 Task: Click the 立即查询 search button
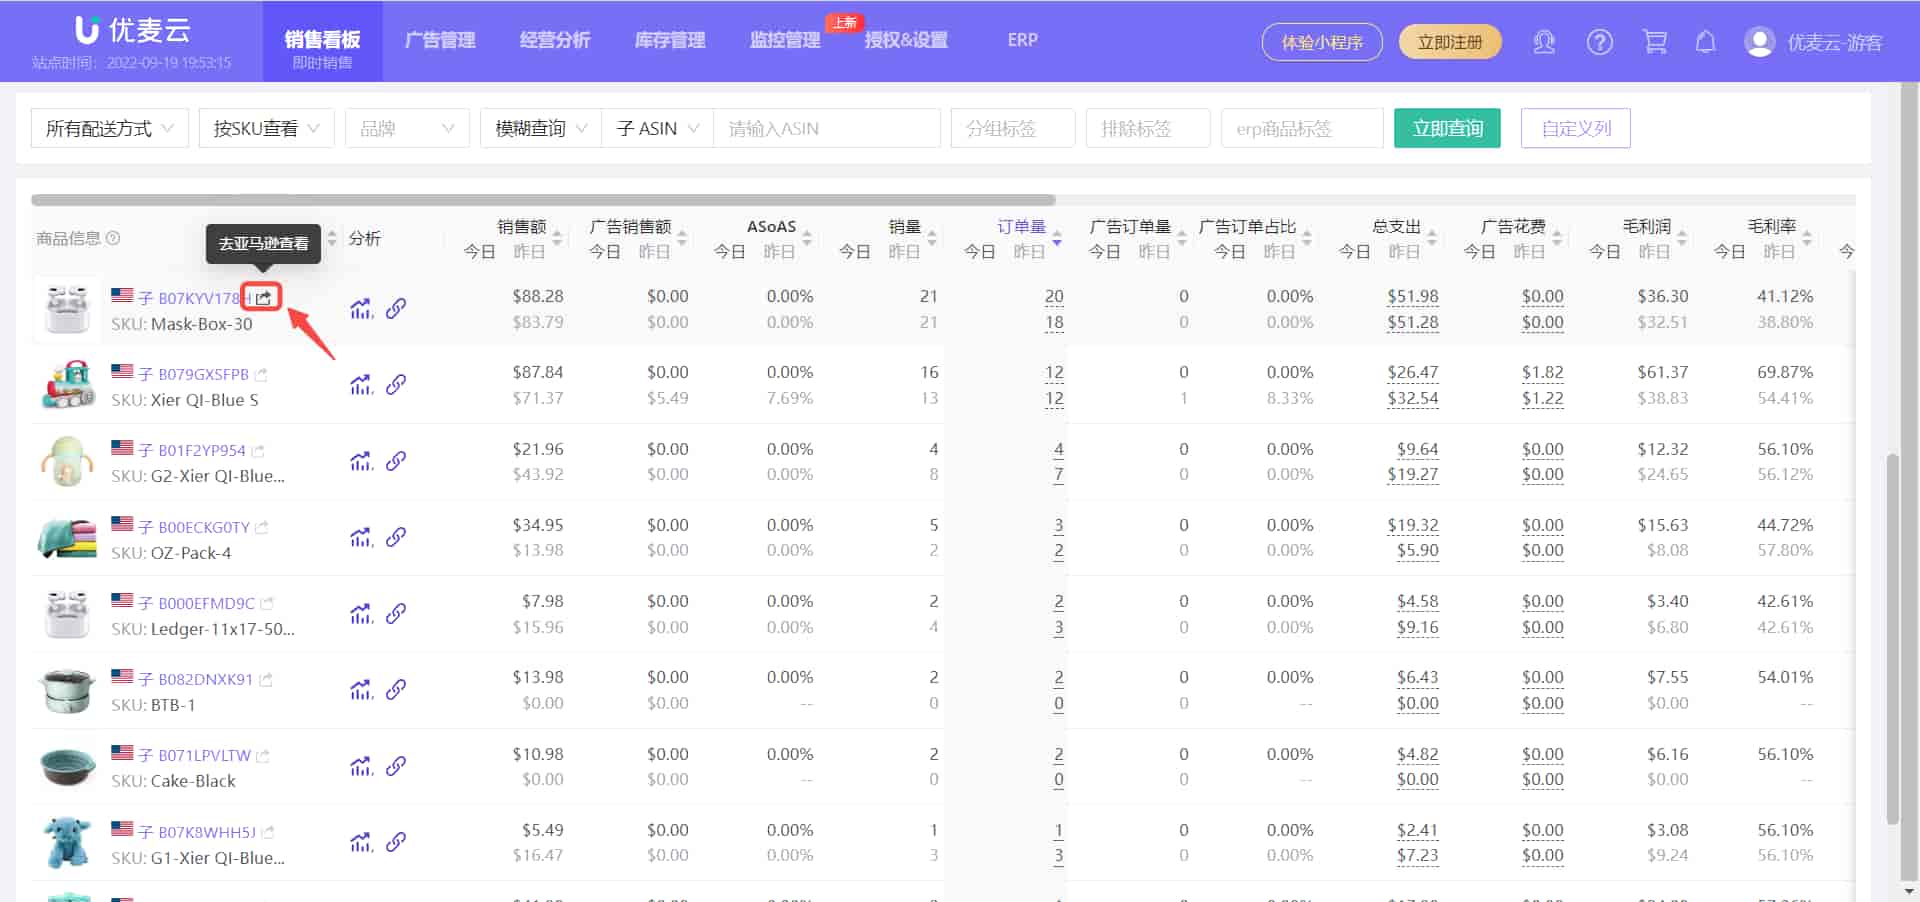click(x=1447, y=128)
